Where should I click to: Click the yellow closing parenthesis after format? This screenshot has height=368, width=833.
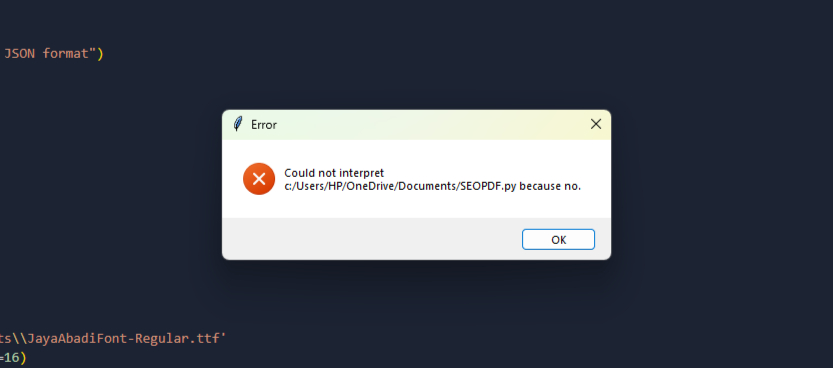point(100,54)
